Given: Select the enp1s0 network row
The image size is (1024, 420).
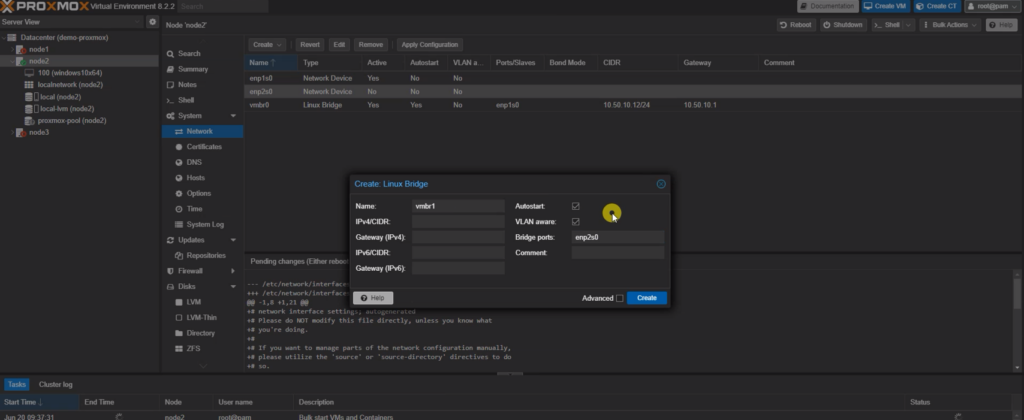Looking at the screenshot, I should pyautogui.click(x=632, y=78).
